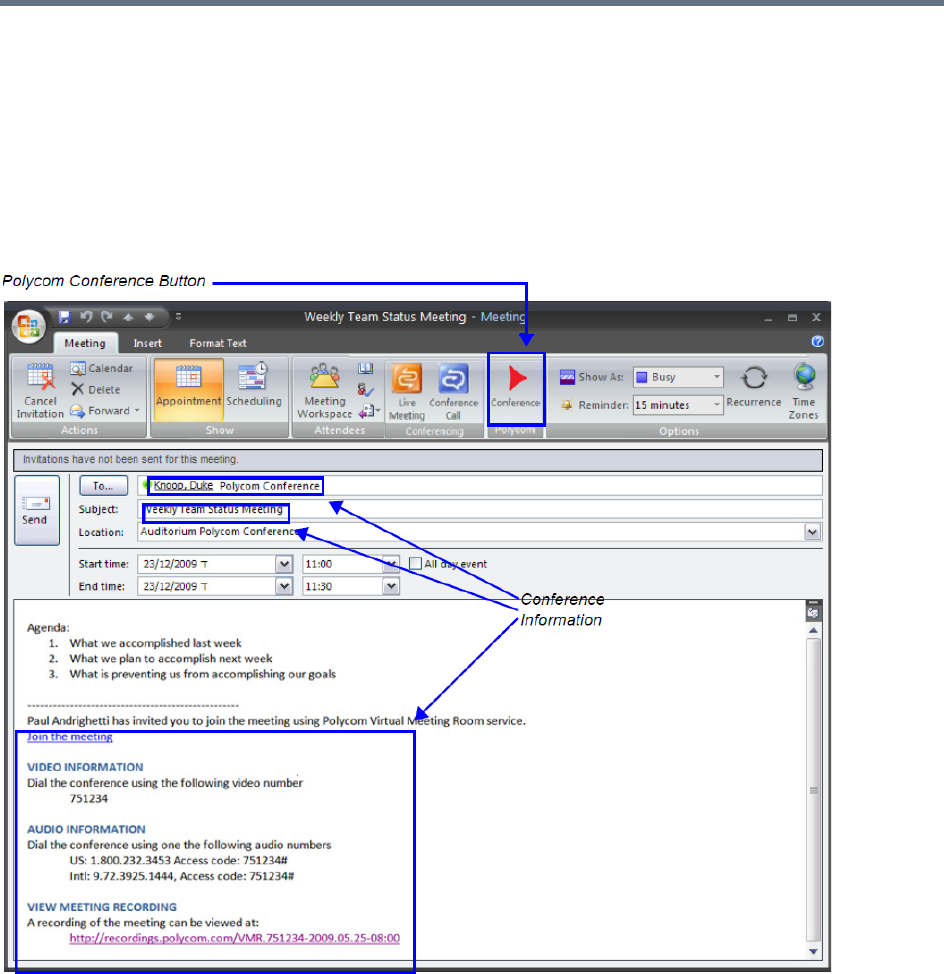Image resolution: width=944 pixels, height=974 pixels.
Task: Forward this meeting
Action: point(100,411)
